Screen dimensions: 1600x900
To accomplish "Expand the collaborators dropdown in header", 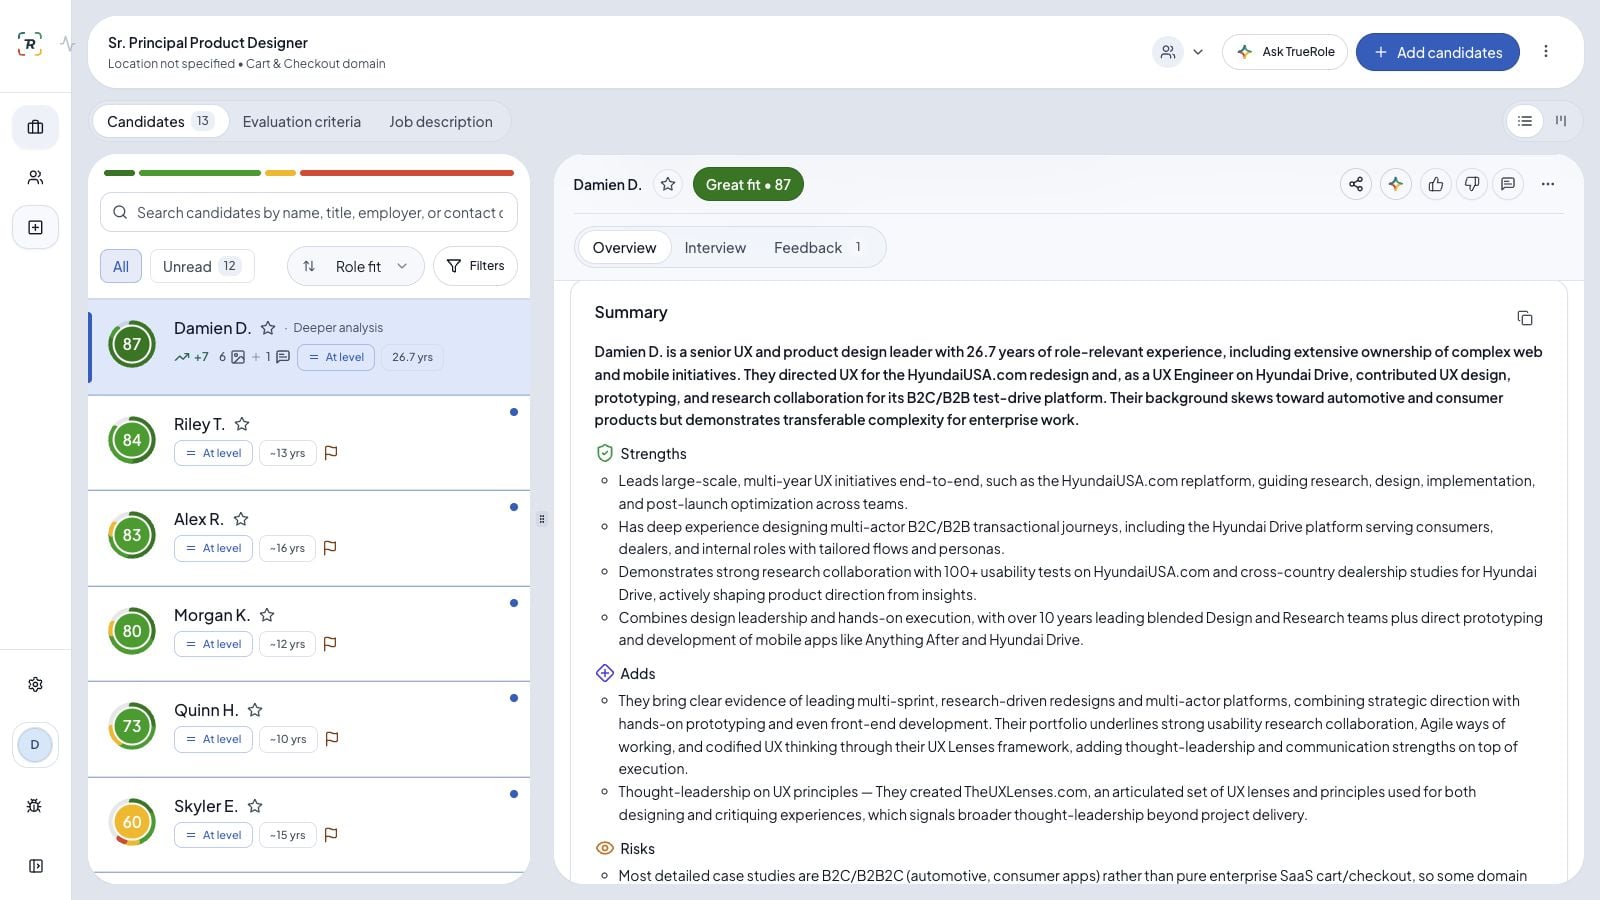I will (x=1197, y=52).
